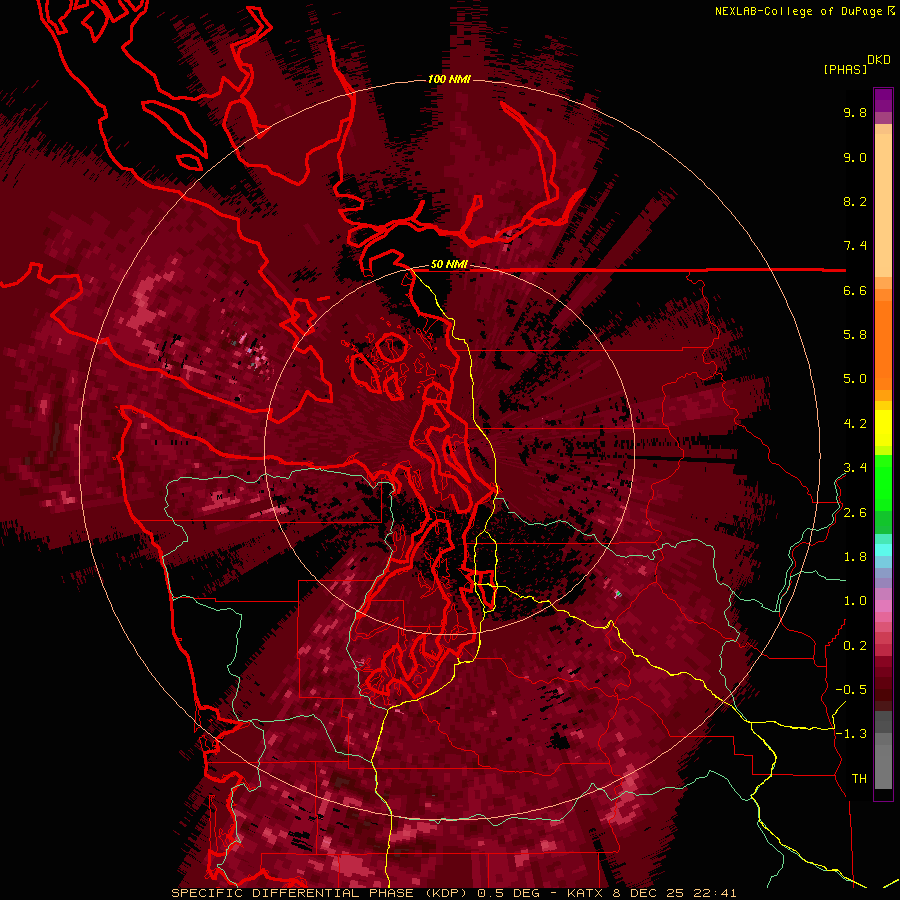The image size is (900, 900).
Task: Click the yellow segment of the color bar
Action: point(883,428)
